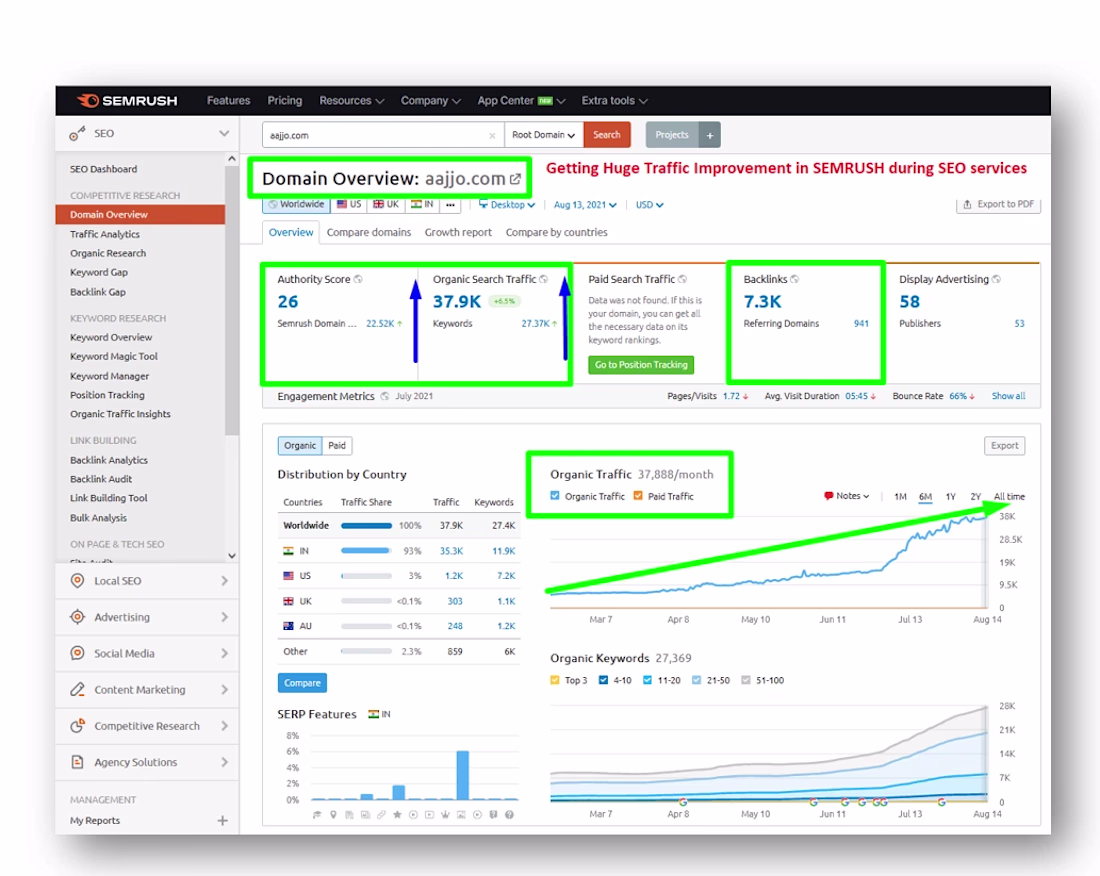Open Organic Search Traffic info icon

(544, 279)
